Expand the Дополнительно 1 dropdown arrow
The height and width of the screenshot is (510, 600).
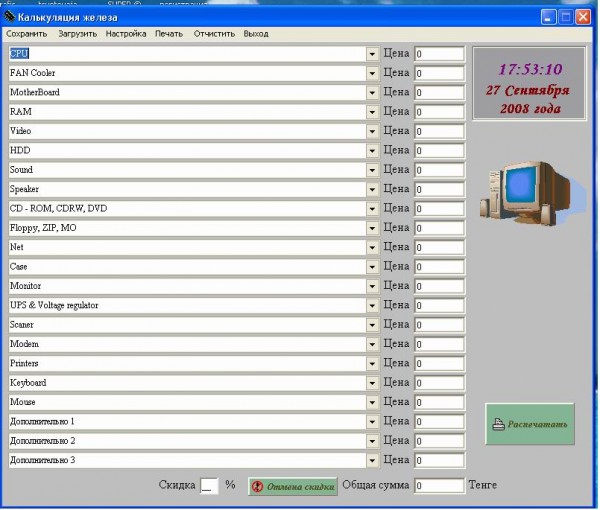[372, 422]
